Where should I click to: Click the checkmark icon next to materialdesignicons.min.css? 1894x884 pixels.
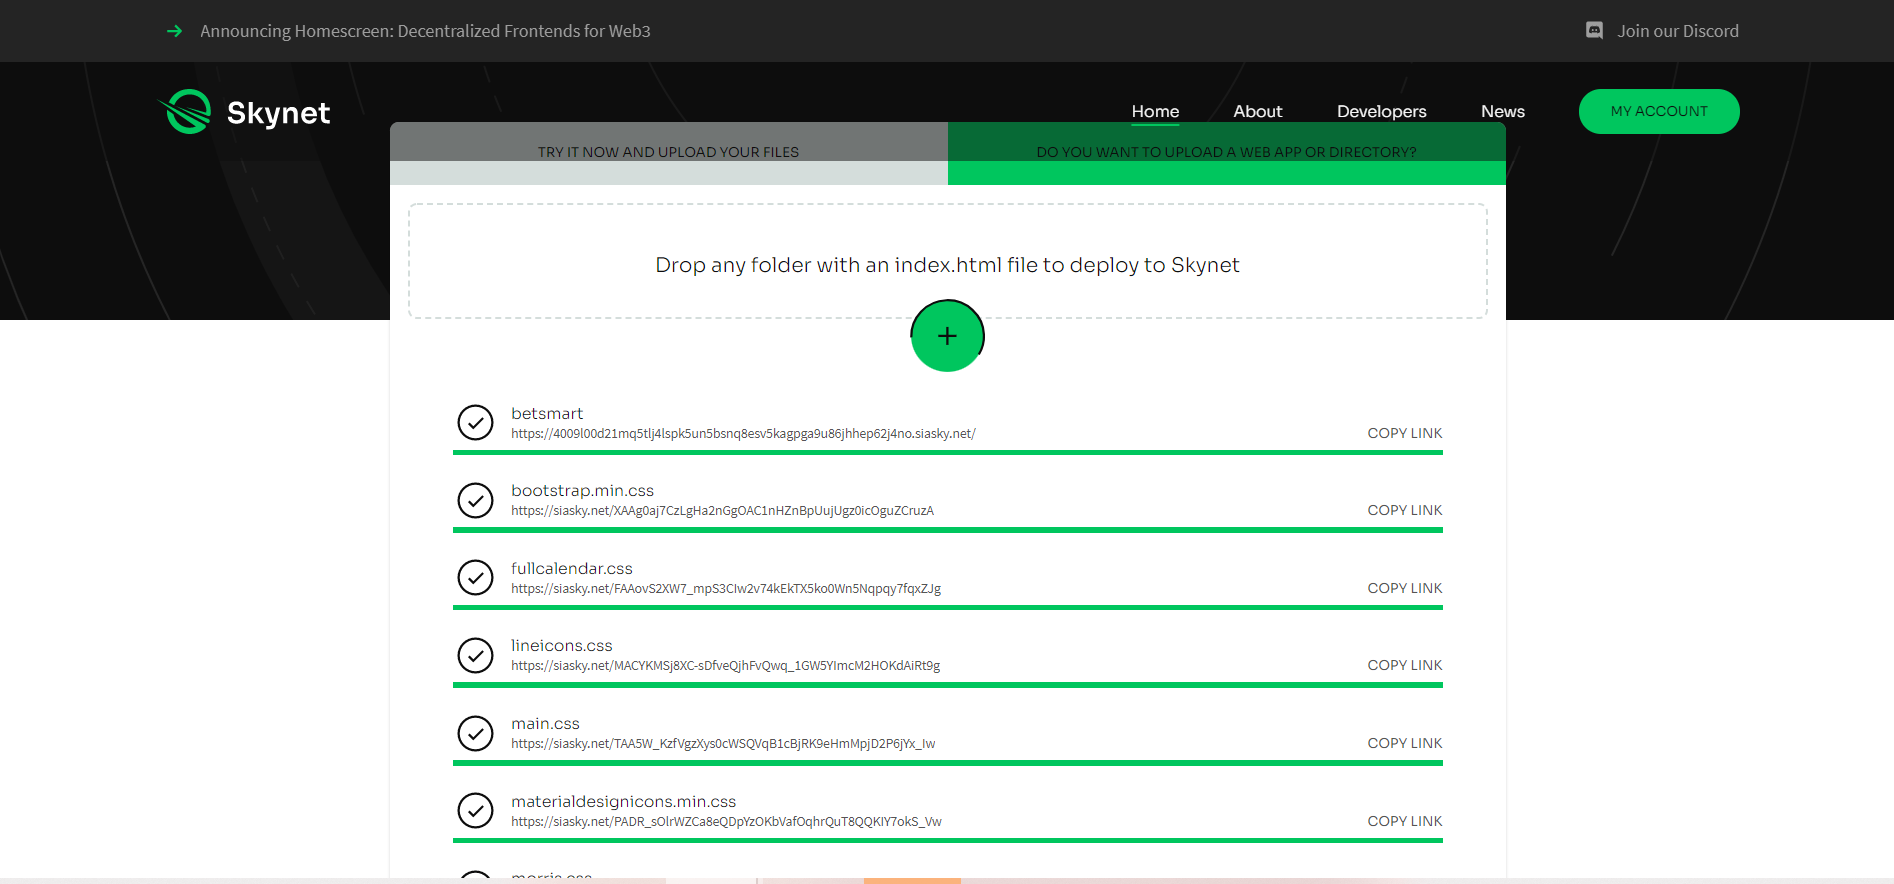(x=475, y=811)
